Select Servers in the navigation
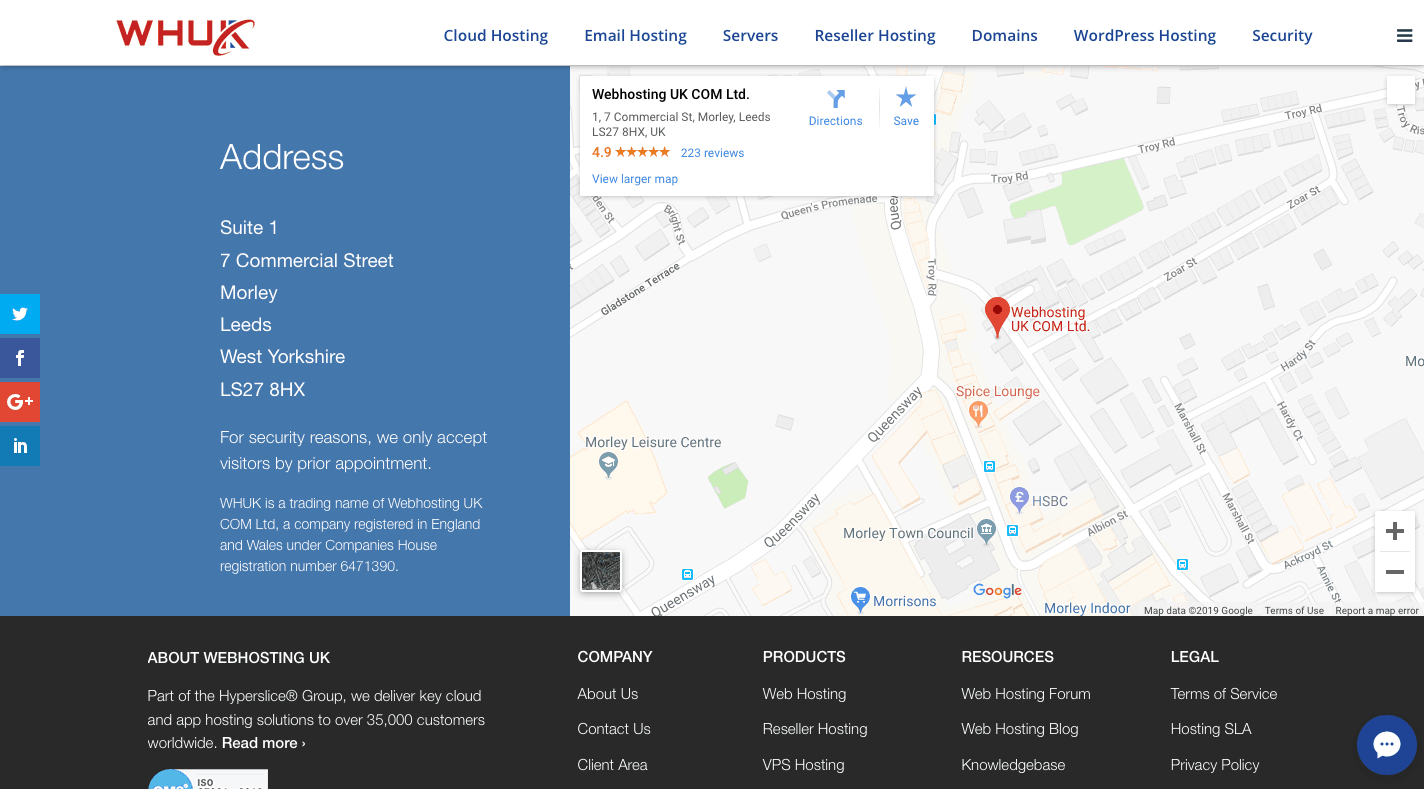1424x789 pixels. pyautogui.click(x=750, y=36)
